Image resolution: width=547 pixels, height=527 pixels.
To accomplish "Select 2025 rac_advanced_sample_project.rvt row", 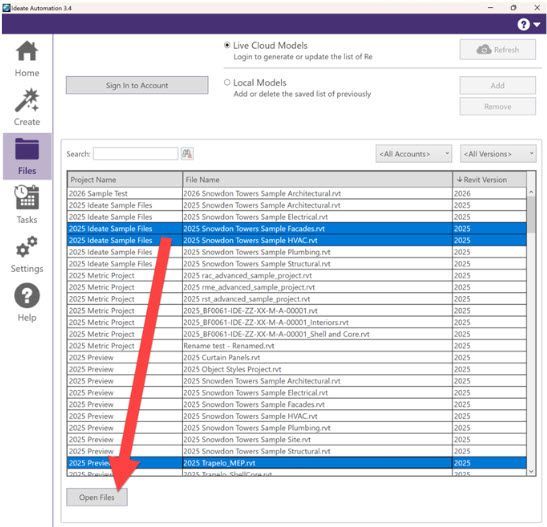I will coord(297,276).
